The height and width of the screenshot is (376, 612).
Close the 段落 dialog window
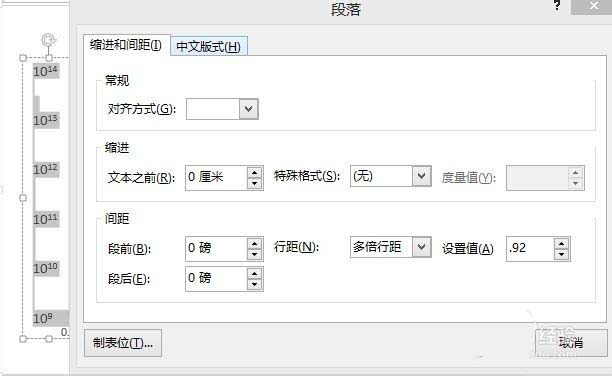tap(594, 7)
